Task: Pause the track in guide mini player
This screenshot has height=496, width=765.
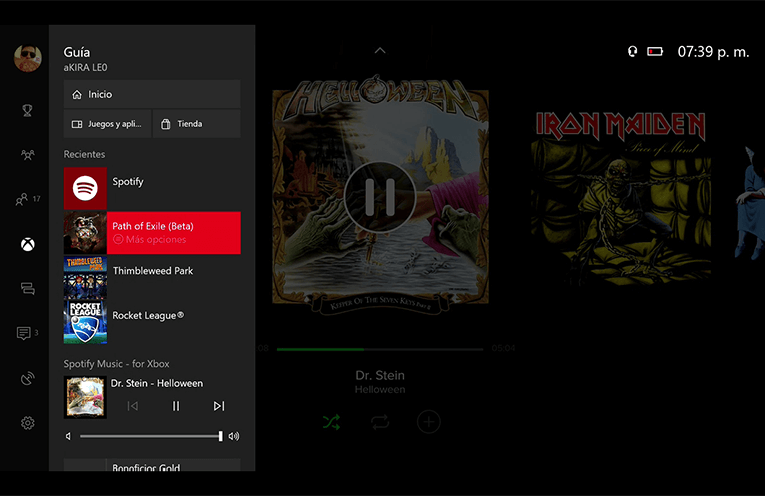Action: click(176, 406)
